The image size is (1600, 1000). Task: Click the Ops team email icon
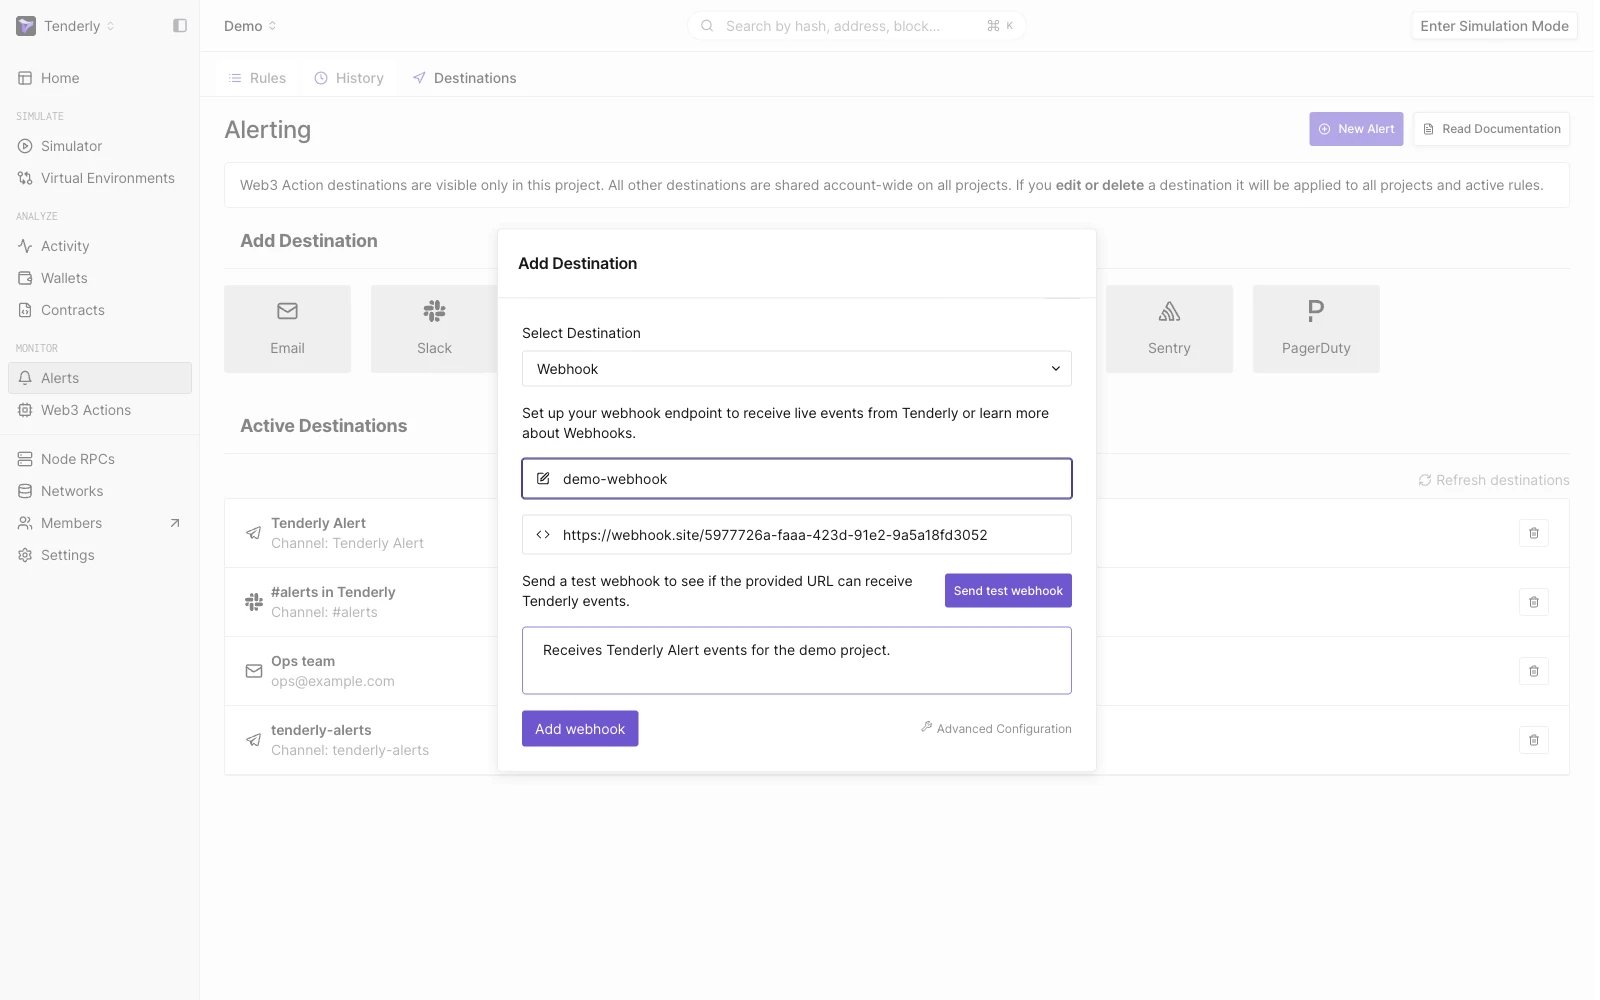[254, 671]
